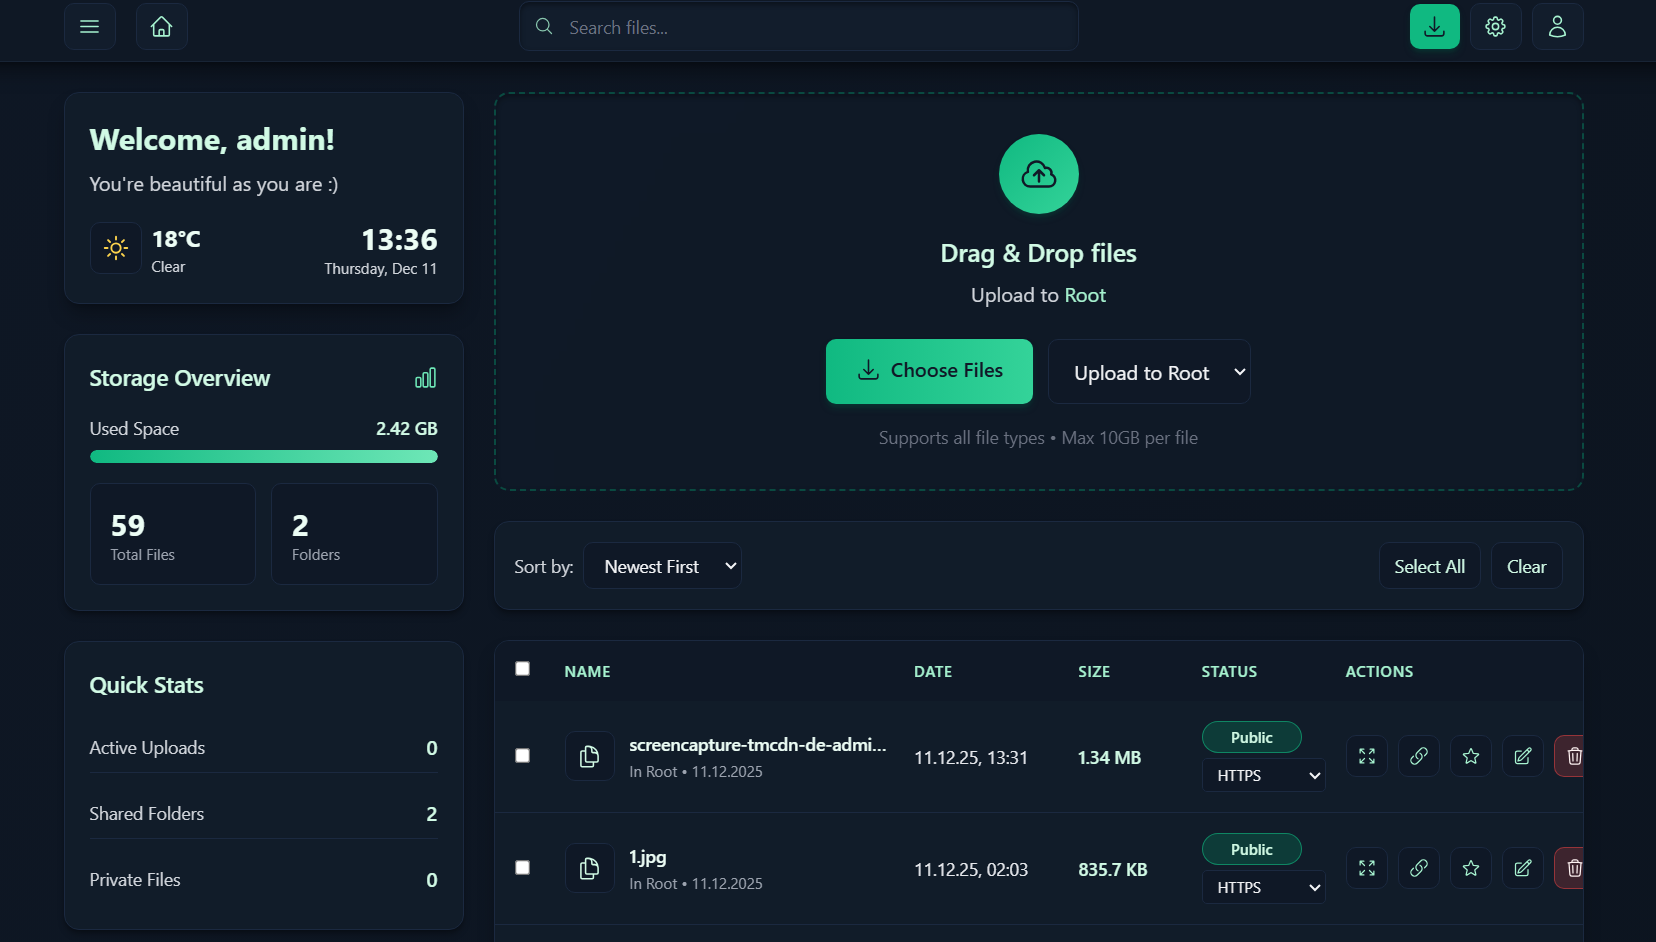Expand the Newest First sort dropdown
1656x942 pixels.
click(662, 566)
